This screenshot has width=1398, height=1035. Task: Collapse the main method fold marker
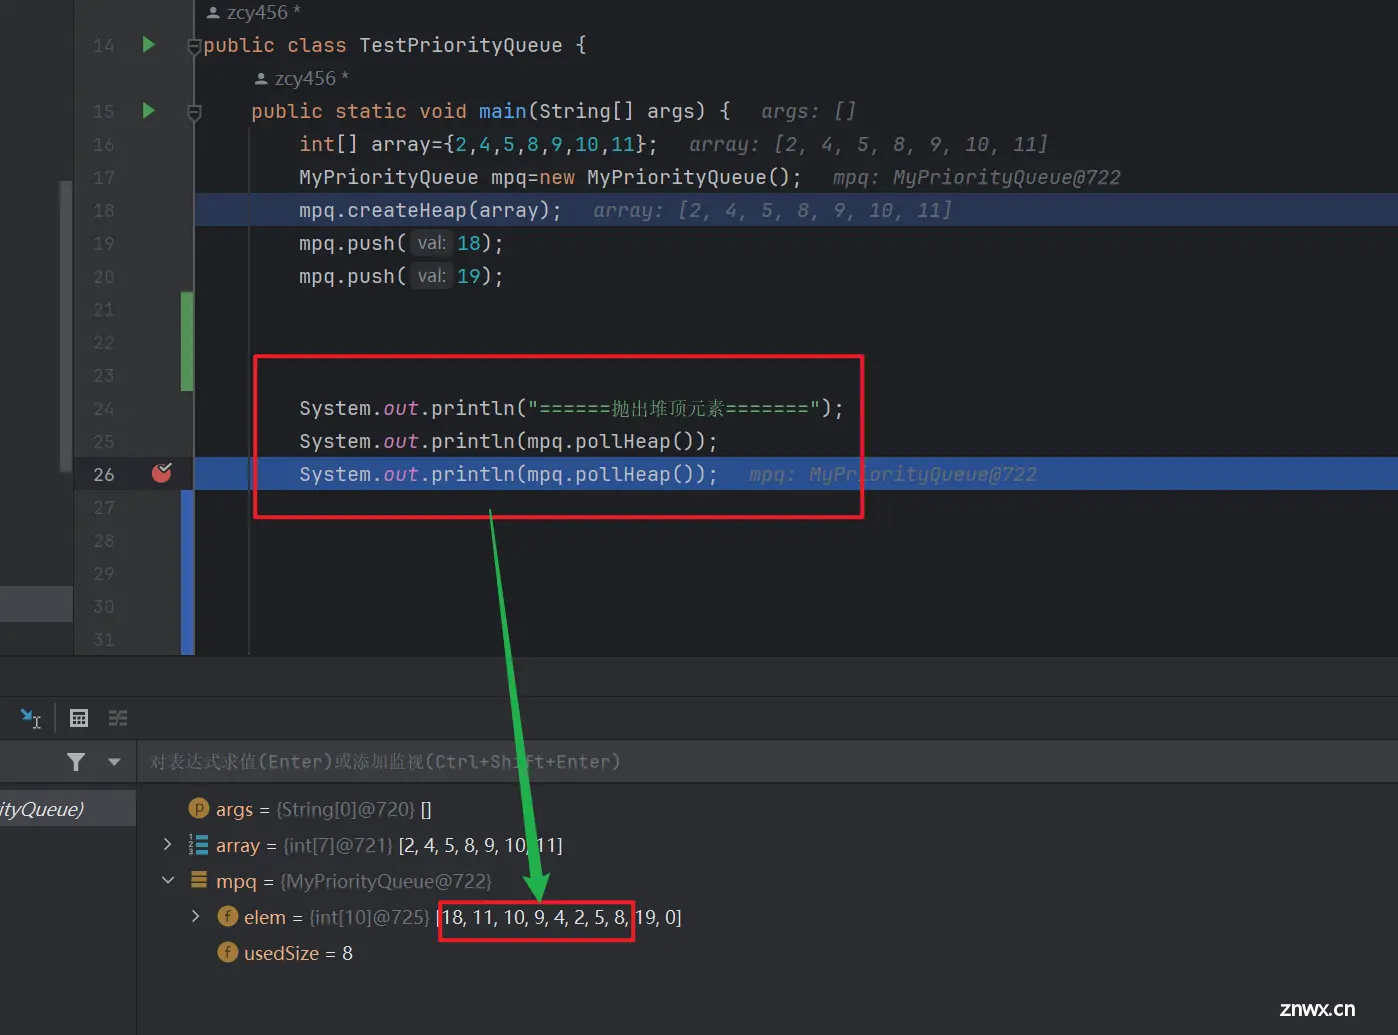click(x=195, y=112)
